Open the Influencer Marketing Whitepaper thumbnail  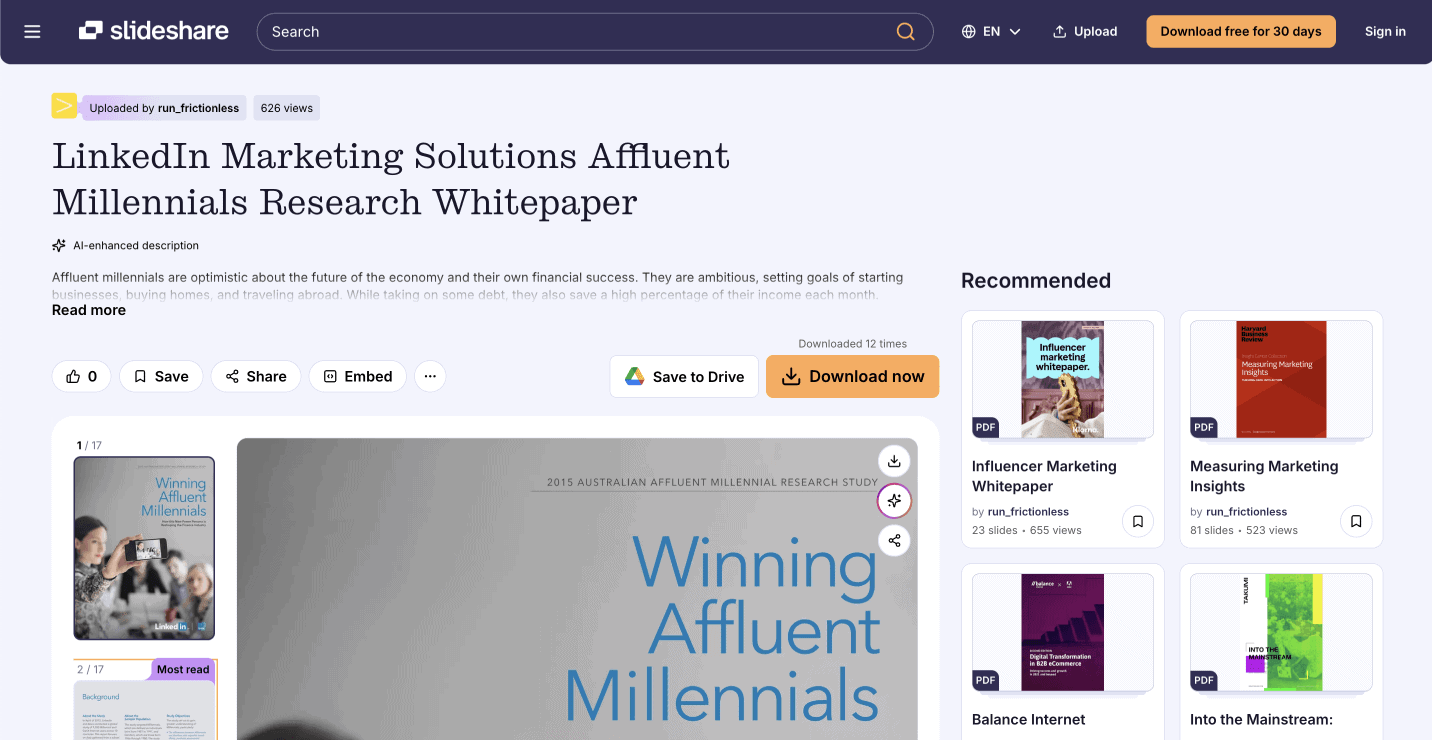[x=1063, y=380]
